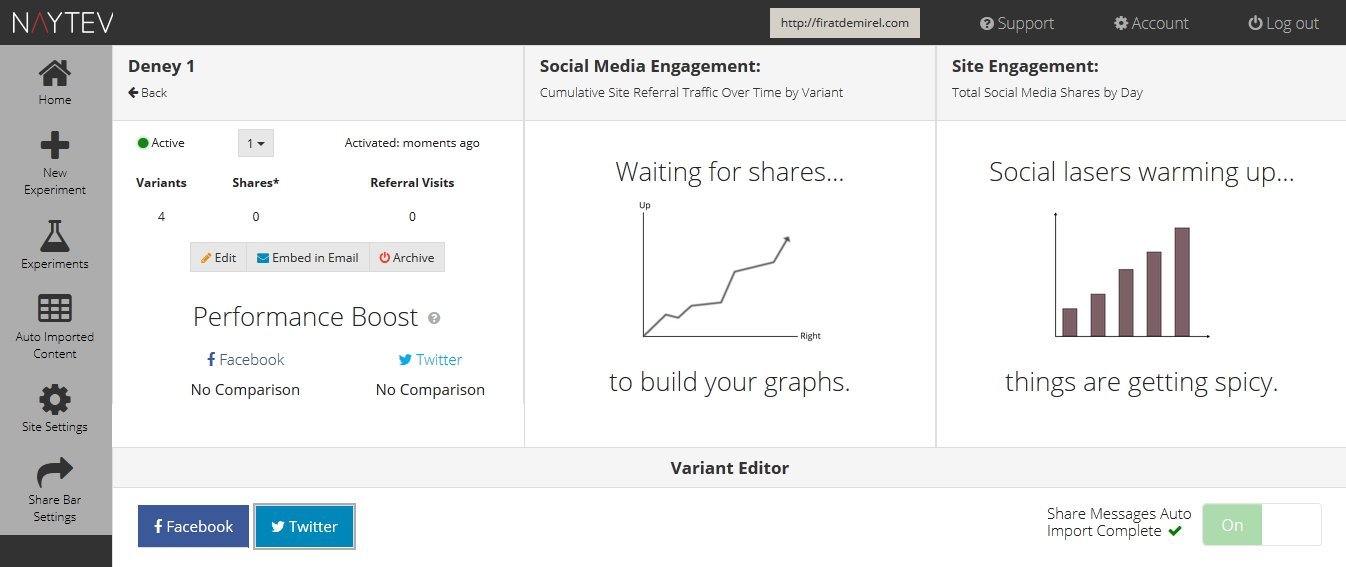
Task: Click the Edit experiment button
Action: 218,257
